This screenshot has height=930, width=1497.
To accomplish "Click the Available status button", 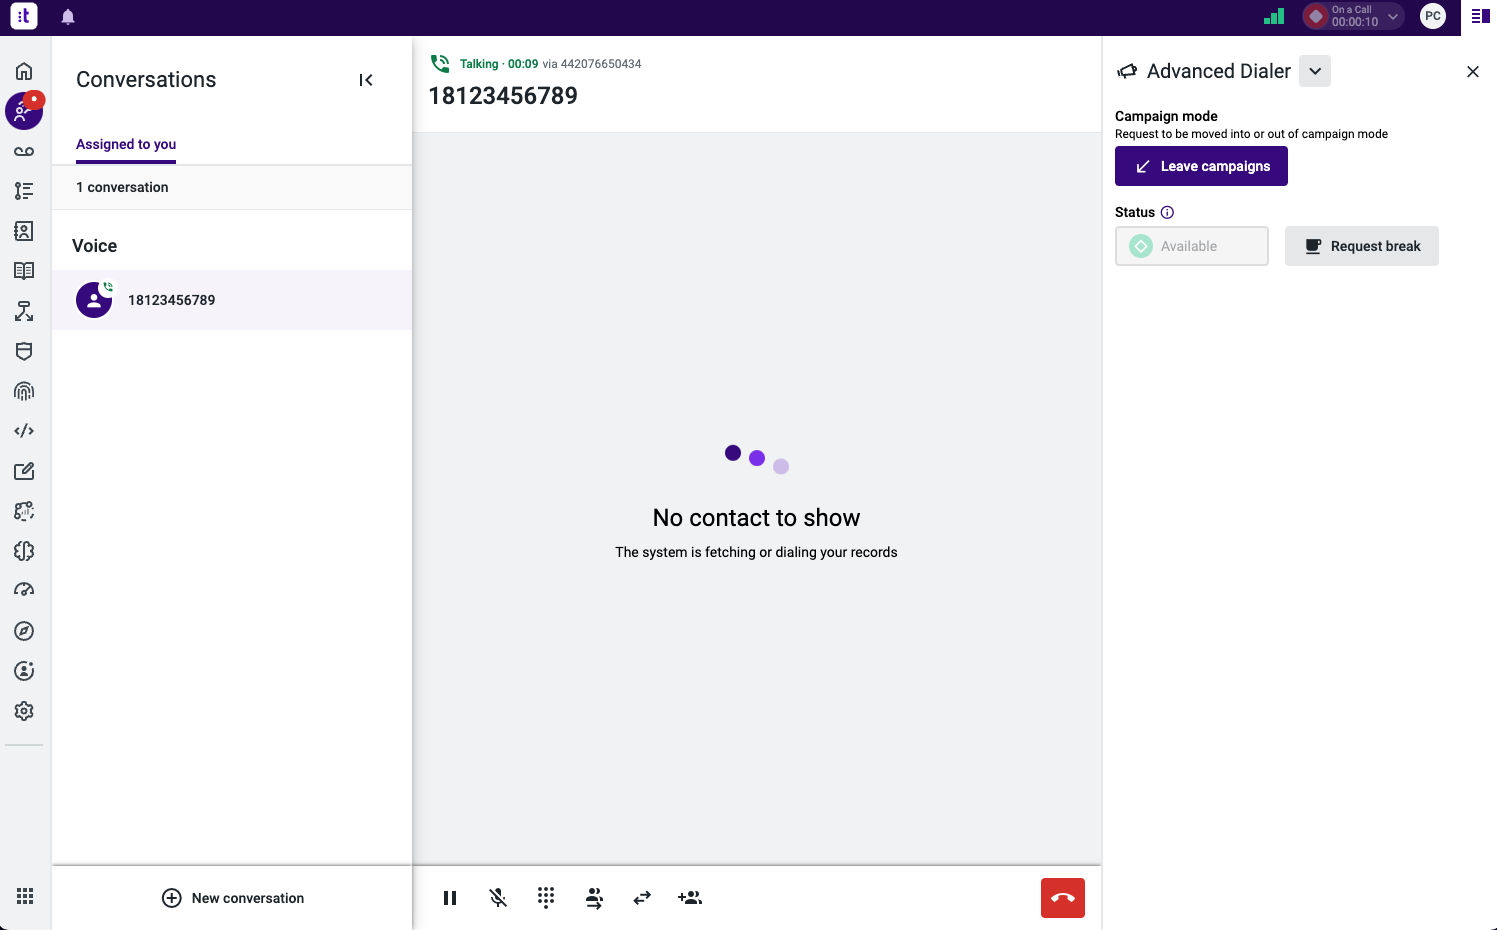I will click(x=1192, y=246).
